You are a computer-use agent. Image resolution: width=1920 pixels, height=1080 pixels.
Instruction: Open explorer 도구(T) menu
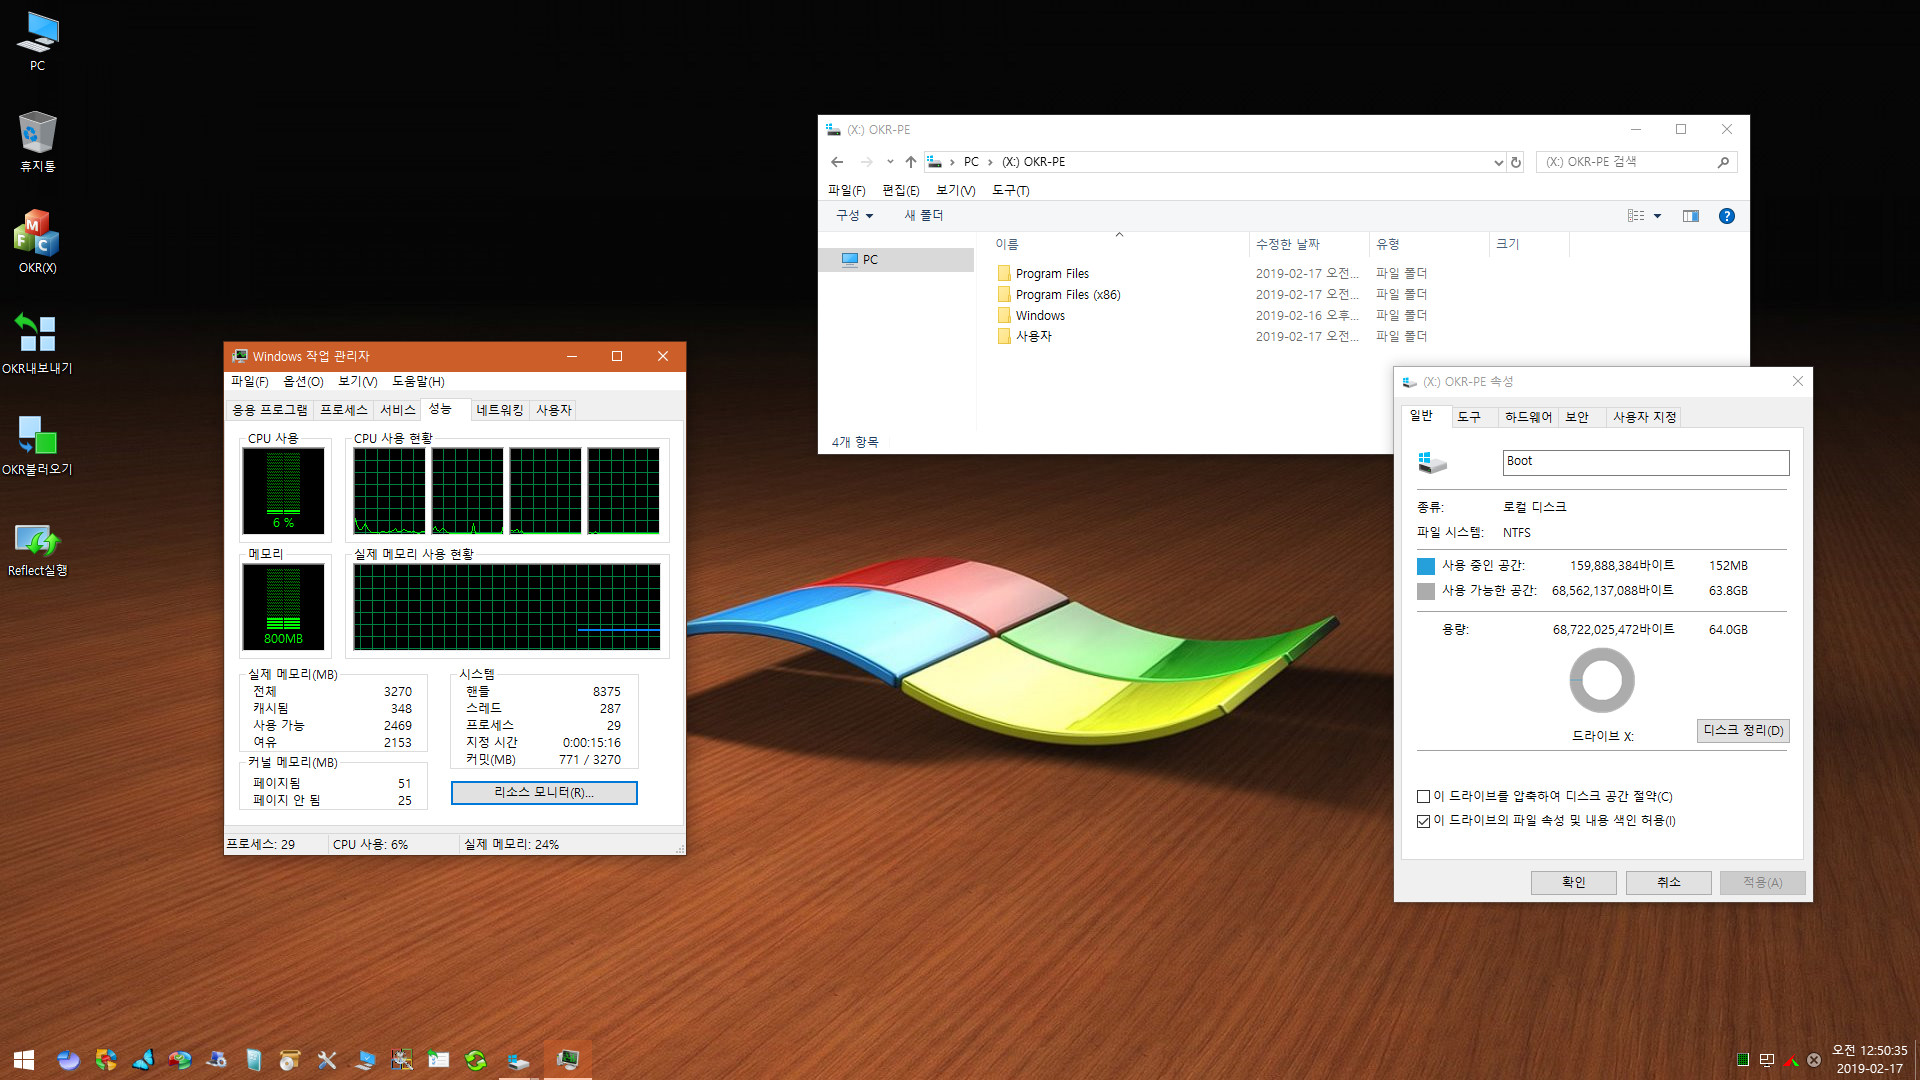tap(1010, 190)
